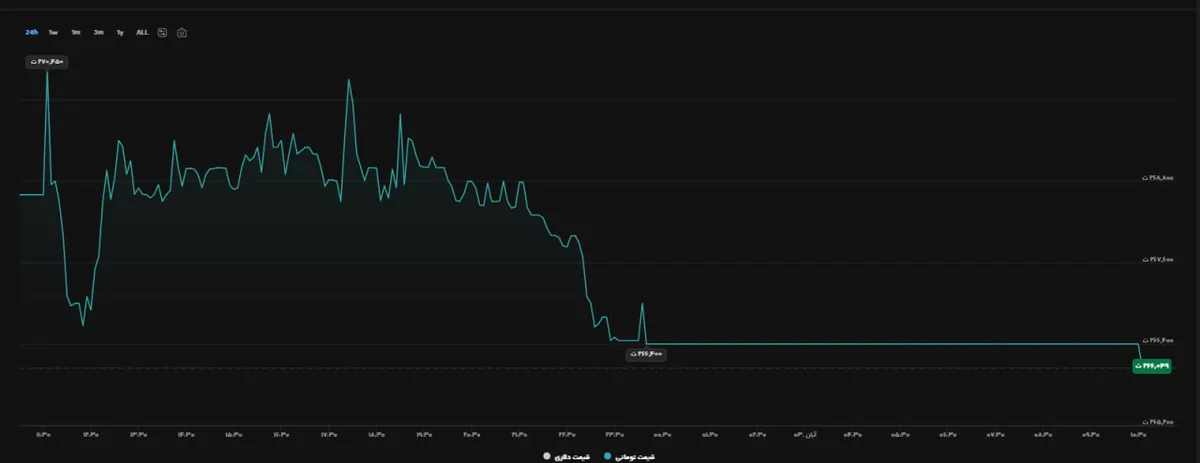Select the 24h time range
Screen dimensions: 1200x463
click(x=32, y=32)
